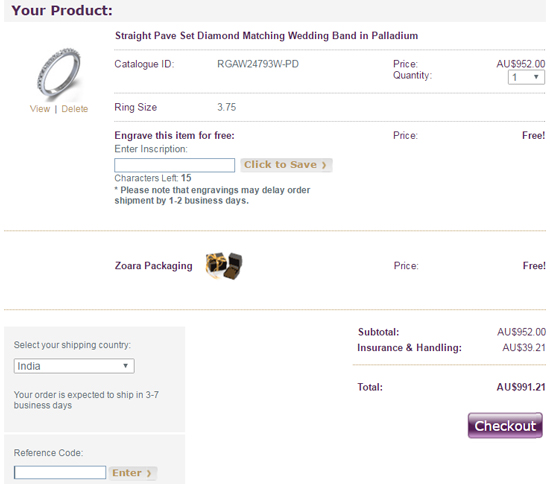Open the shipping country dropdown showing India
Screen dimensions: 550x484
(x=74, y=366)
